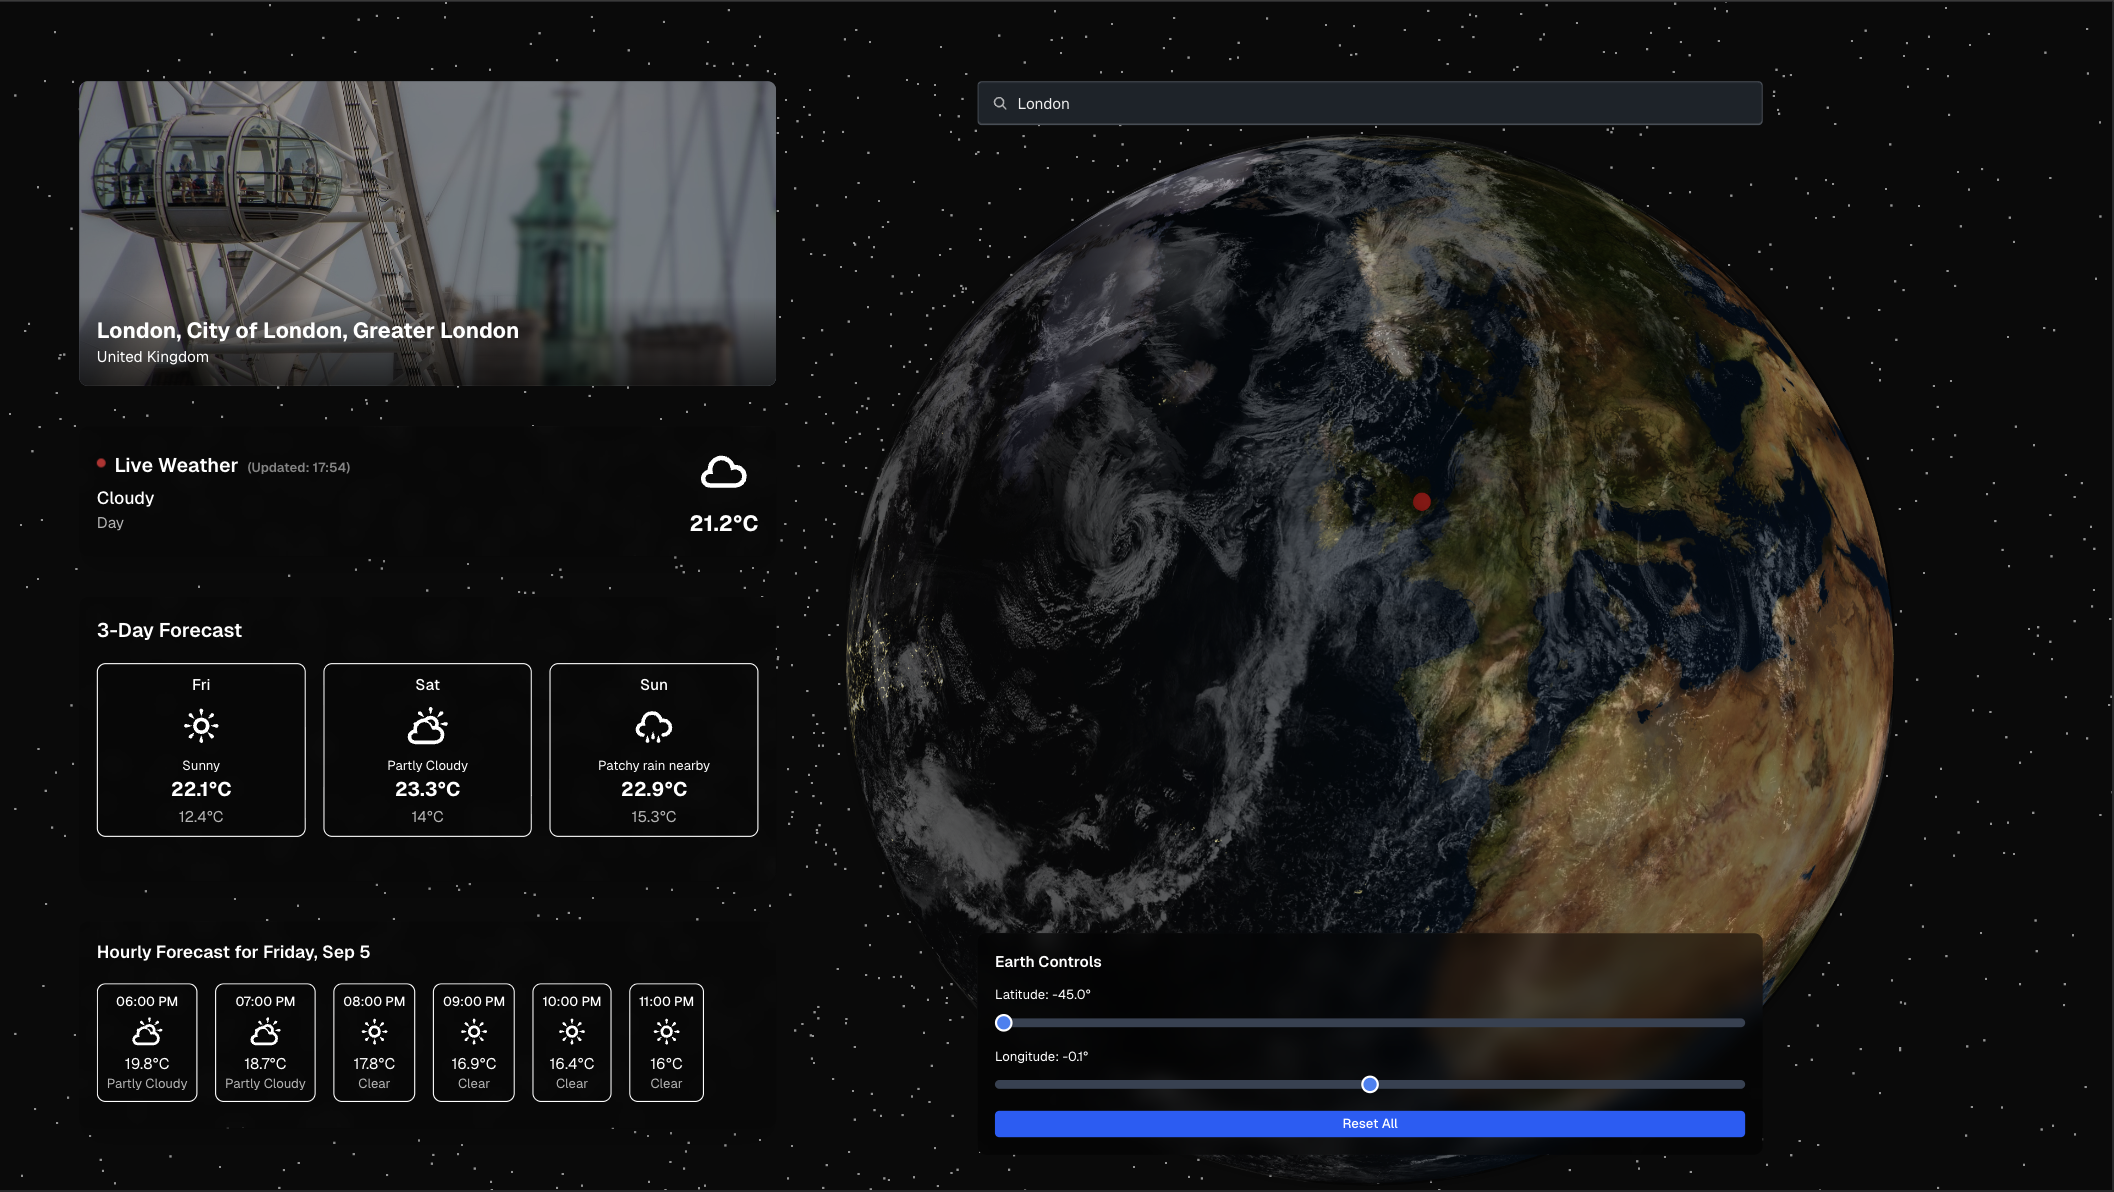
Task: Click the red London marker on globe
Action: point(1421,501)
